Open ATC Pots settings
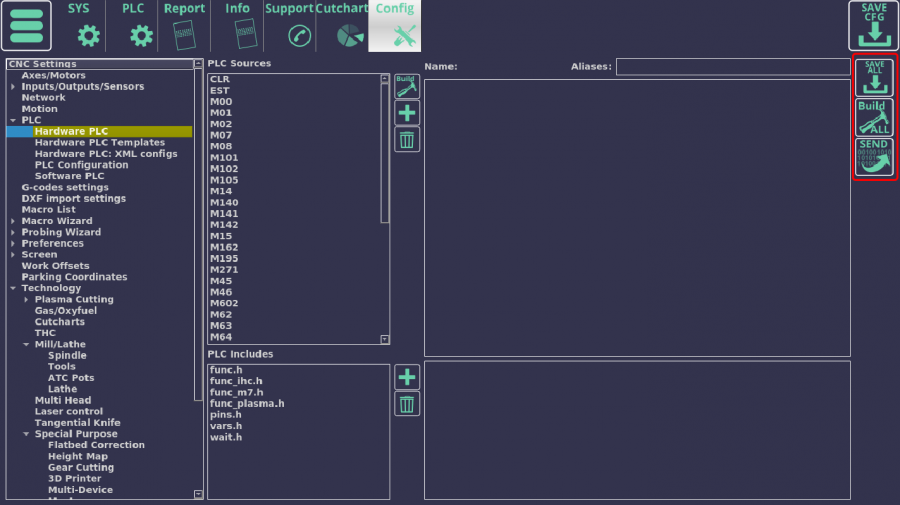 click(71, 378)
